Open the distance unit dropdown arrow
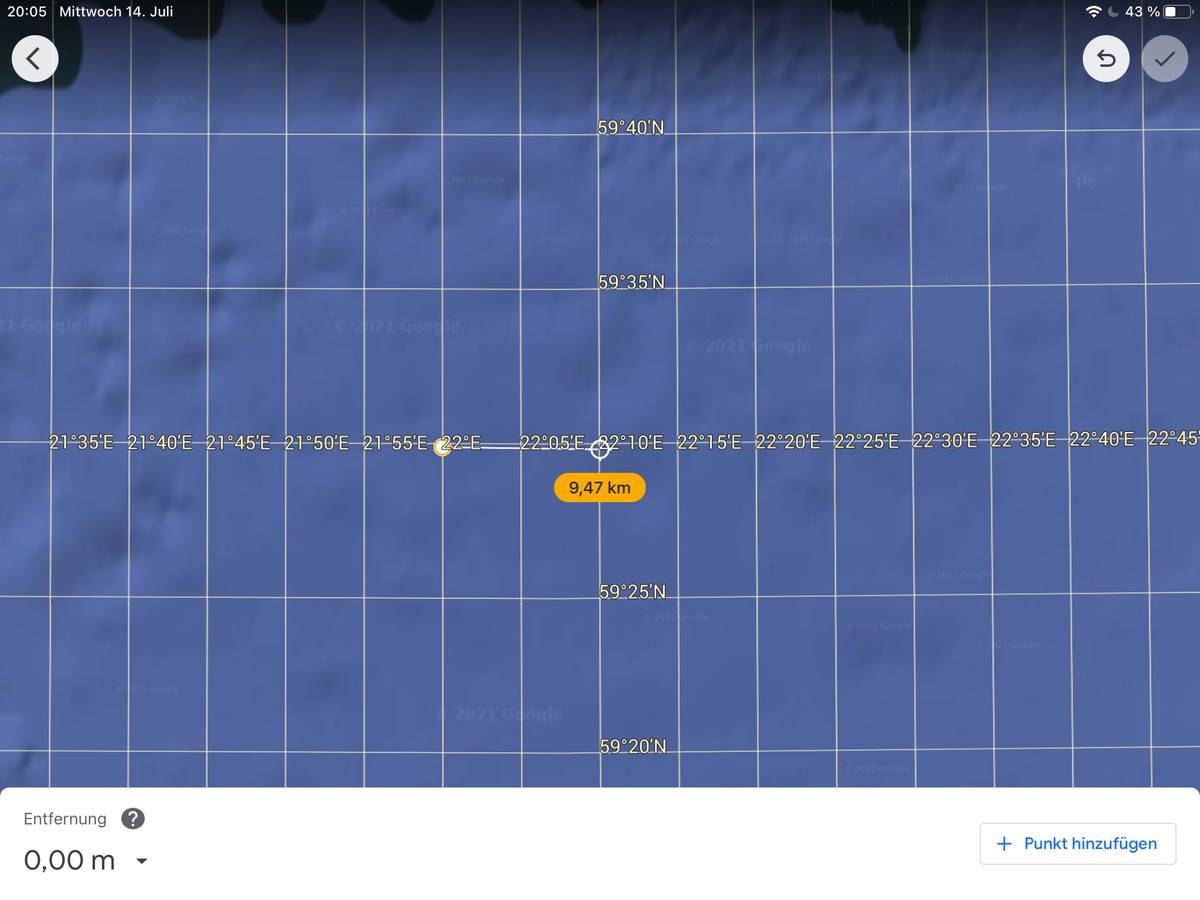The width and height of the screenshot is (1200, 900). click(142, 861)
